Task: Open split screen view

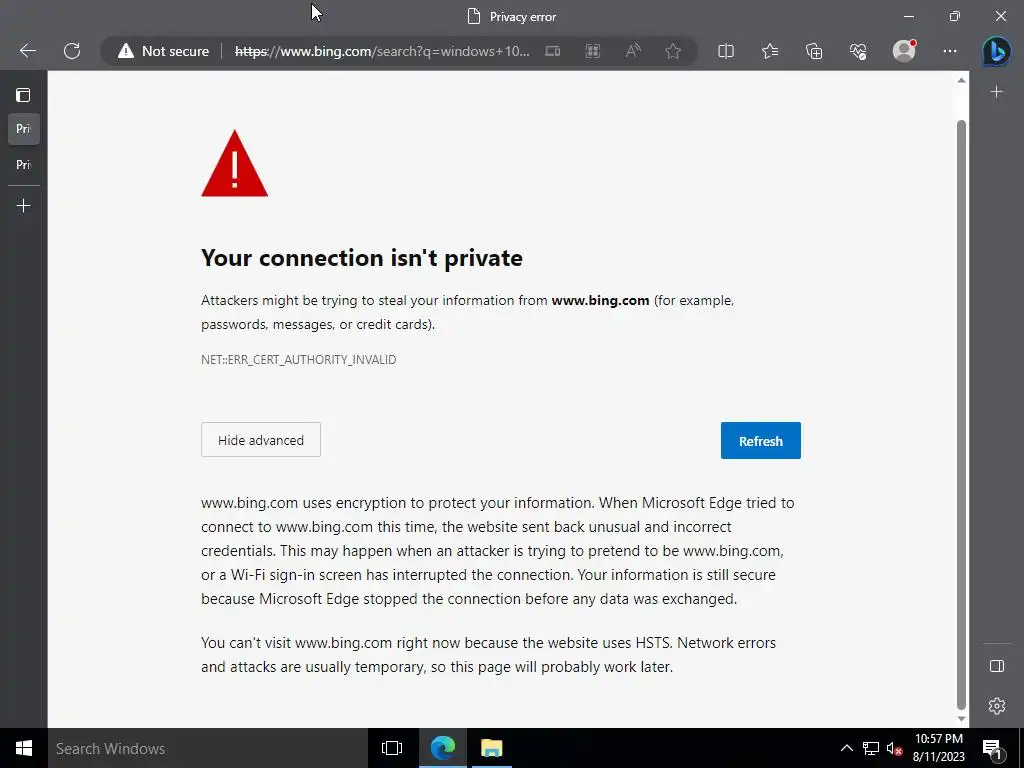Action: [x=726, y=51]
